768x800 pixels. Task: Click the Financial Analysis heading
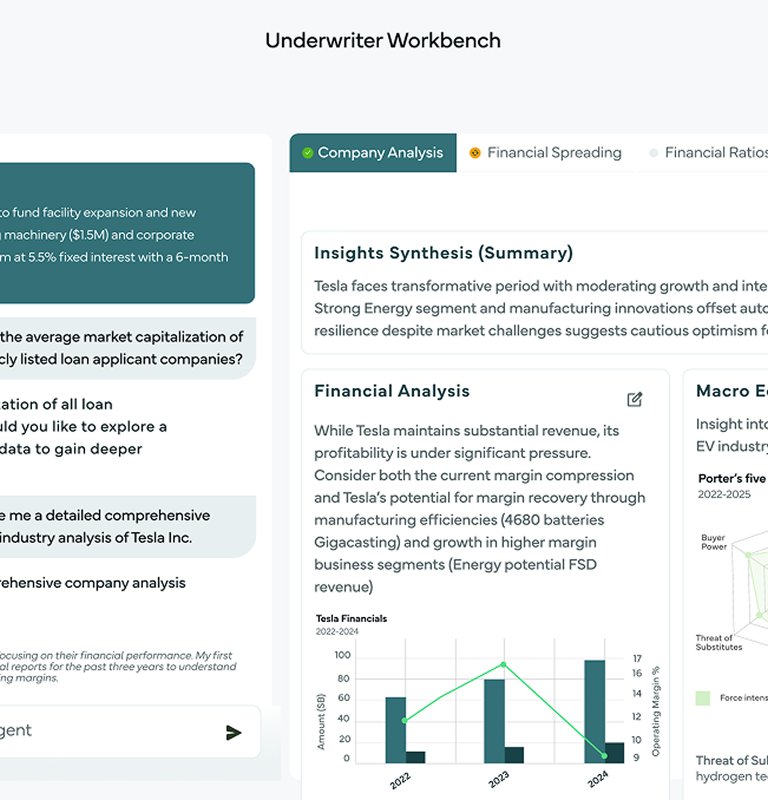click(392, 391)
